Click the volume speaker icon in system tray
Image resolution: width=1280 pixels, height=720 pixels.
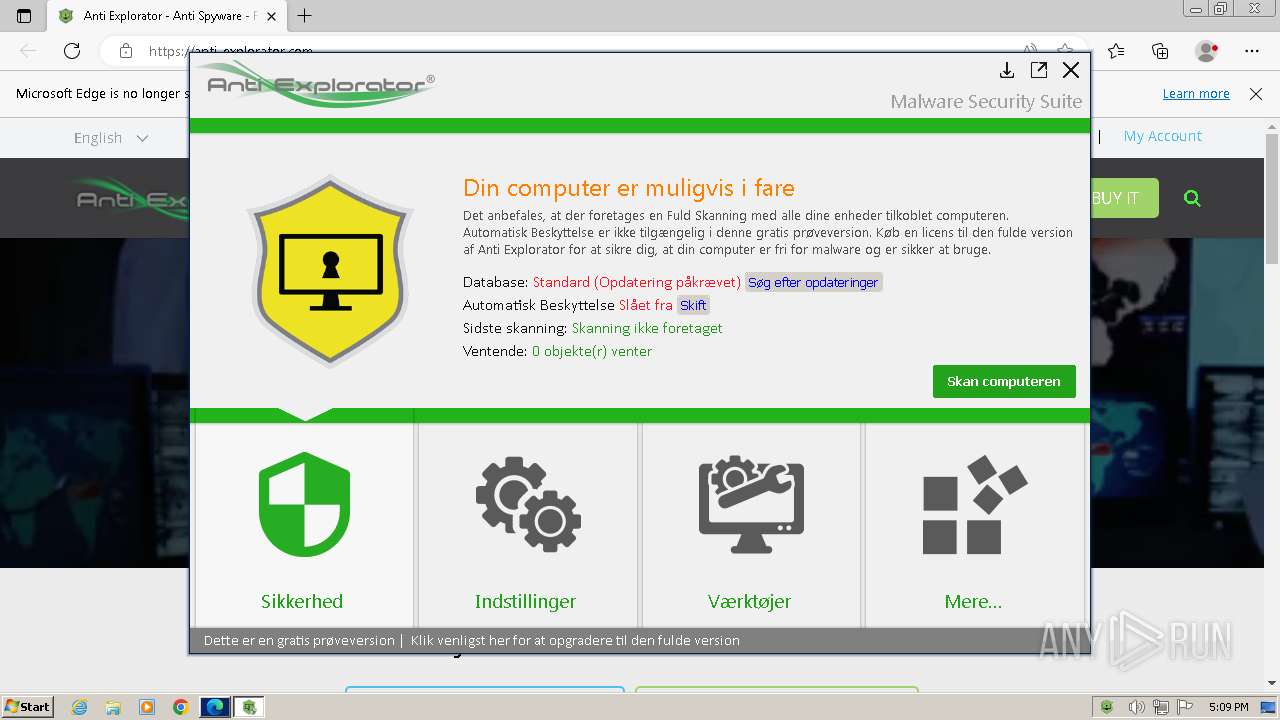[x=1137, y=707]
